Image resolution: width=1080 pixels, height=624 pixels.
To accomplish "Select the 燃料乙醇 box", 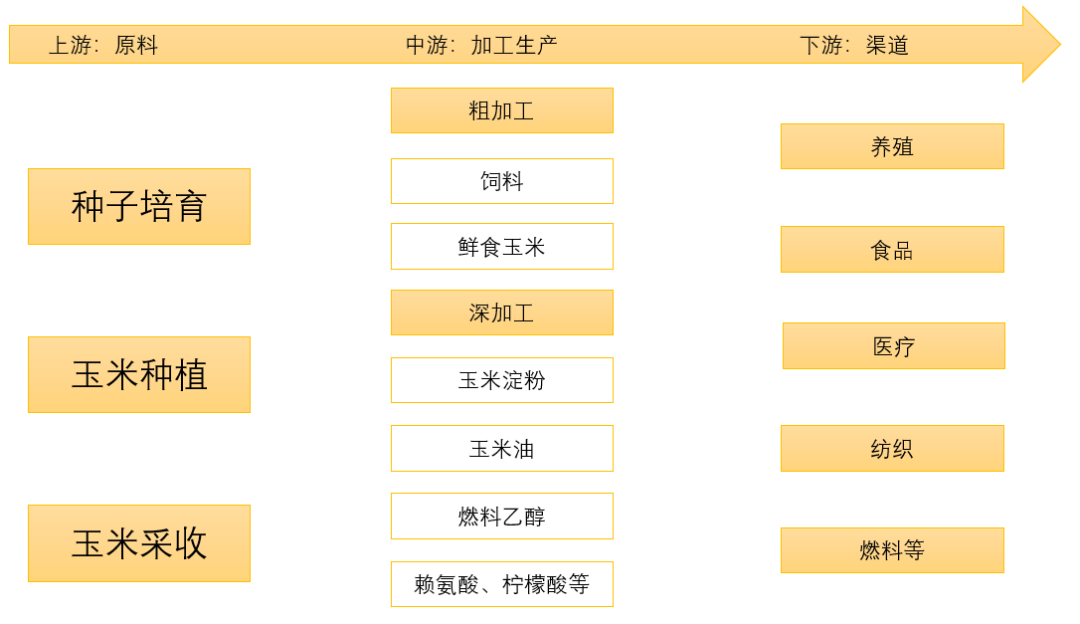I will [501, 516].
